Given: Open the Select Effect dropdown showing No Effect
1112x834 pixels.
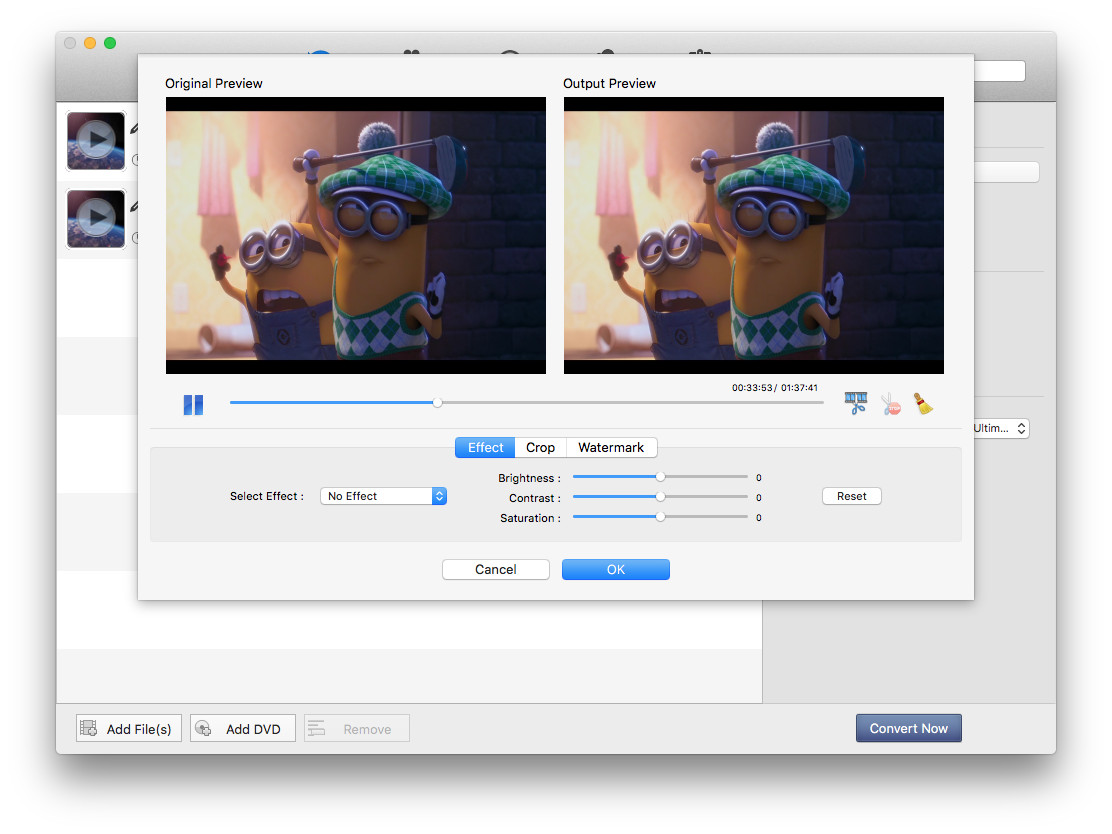Looking at the screenshot, I should tap(383, 496).
